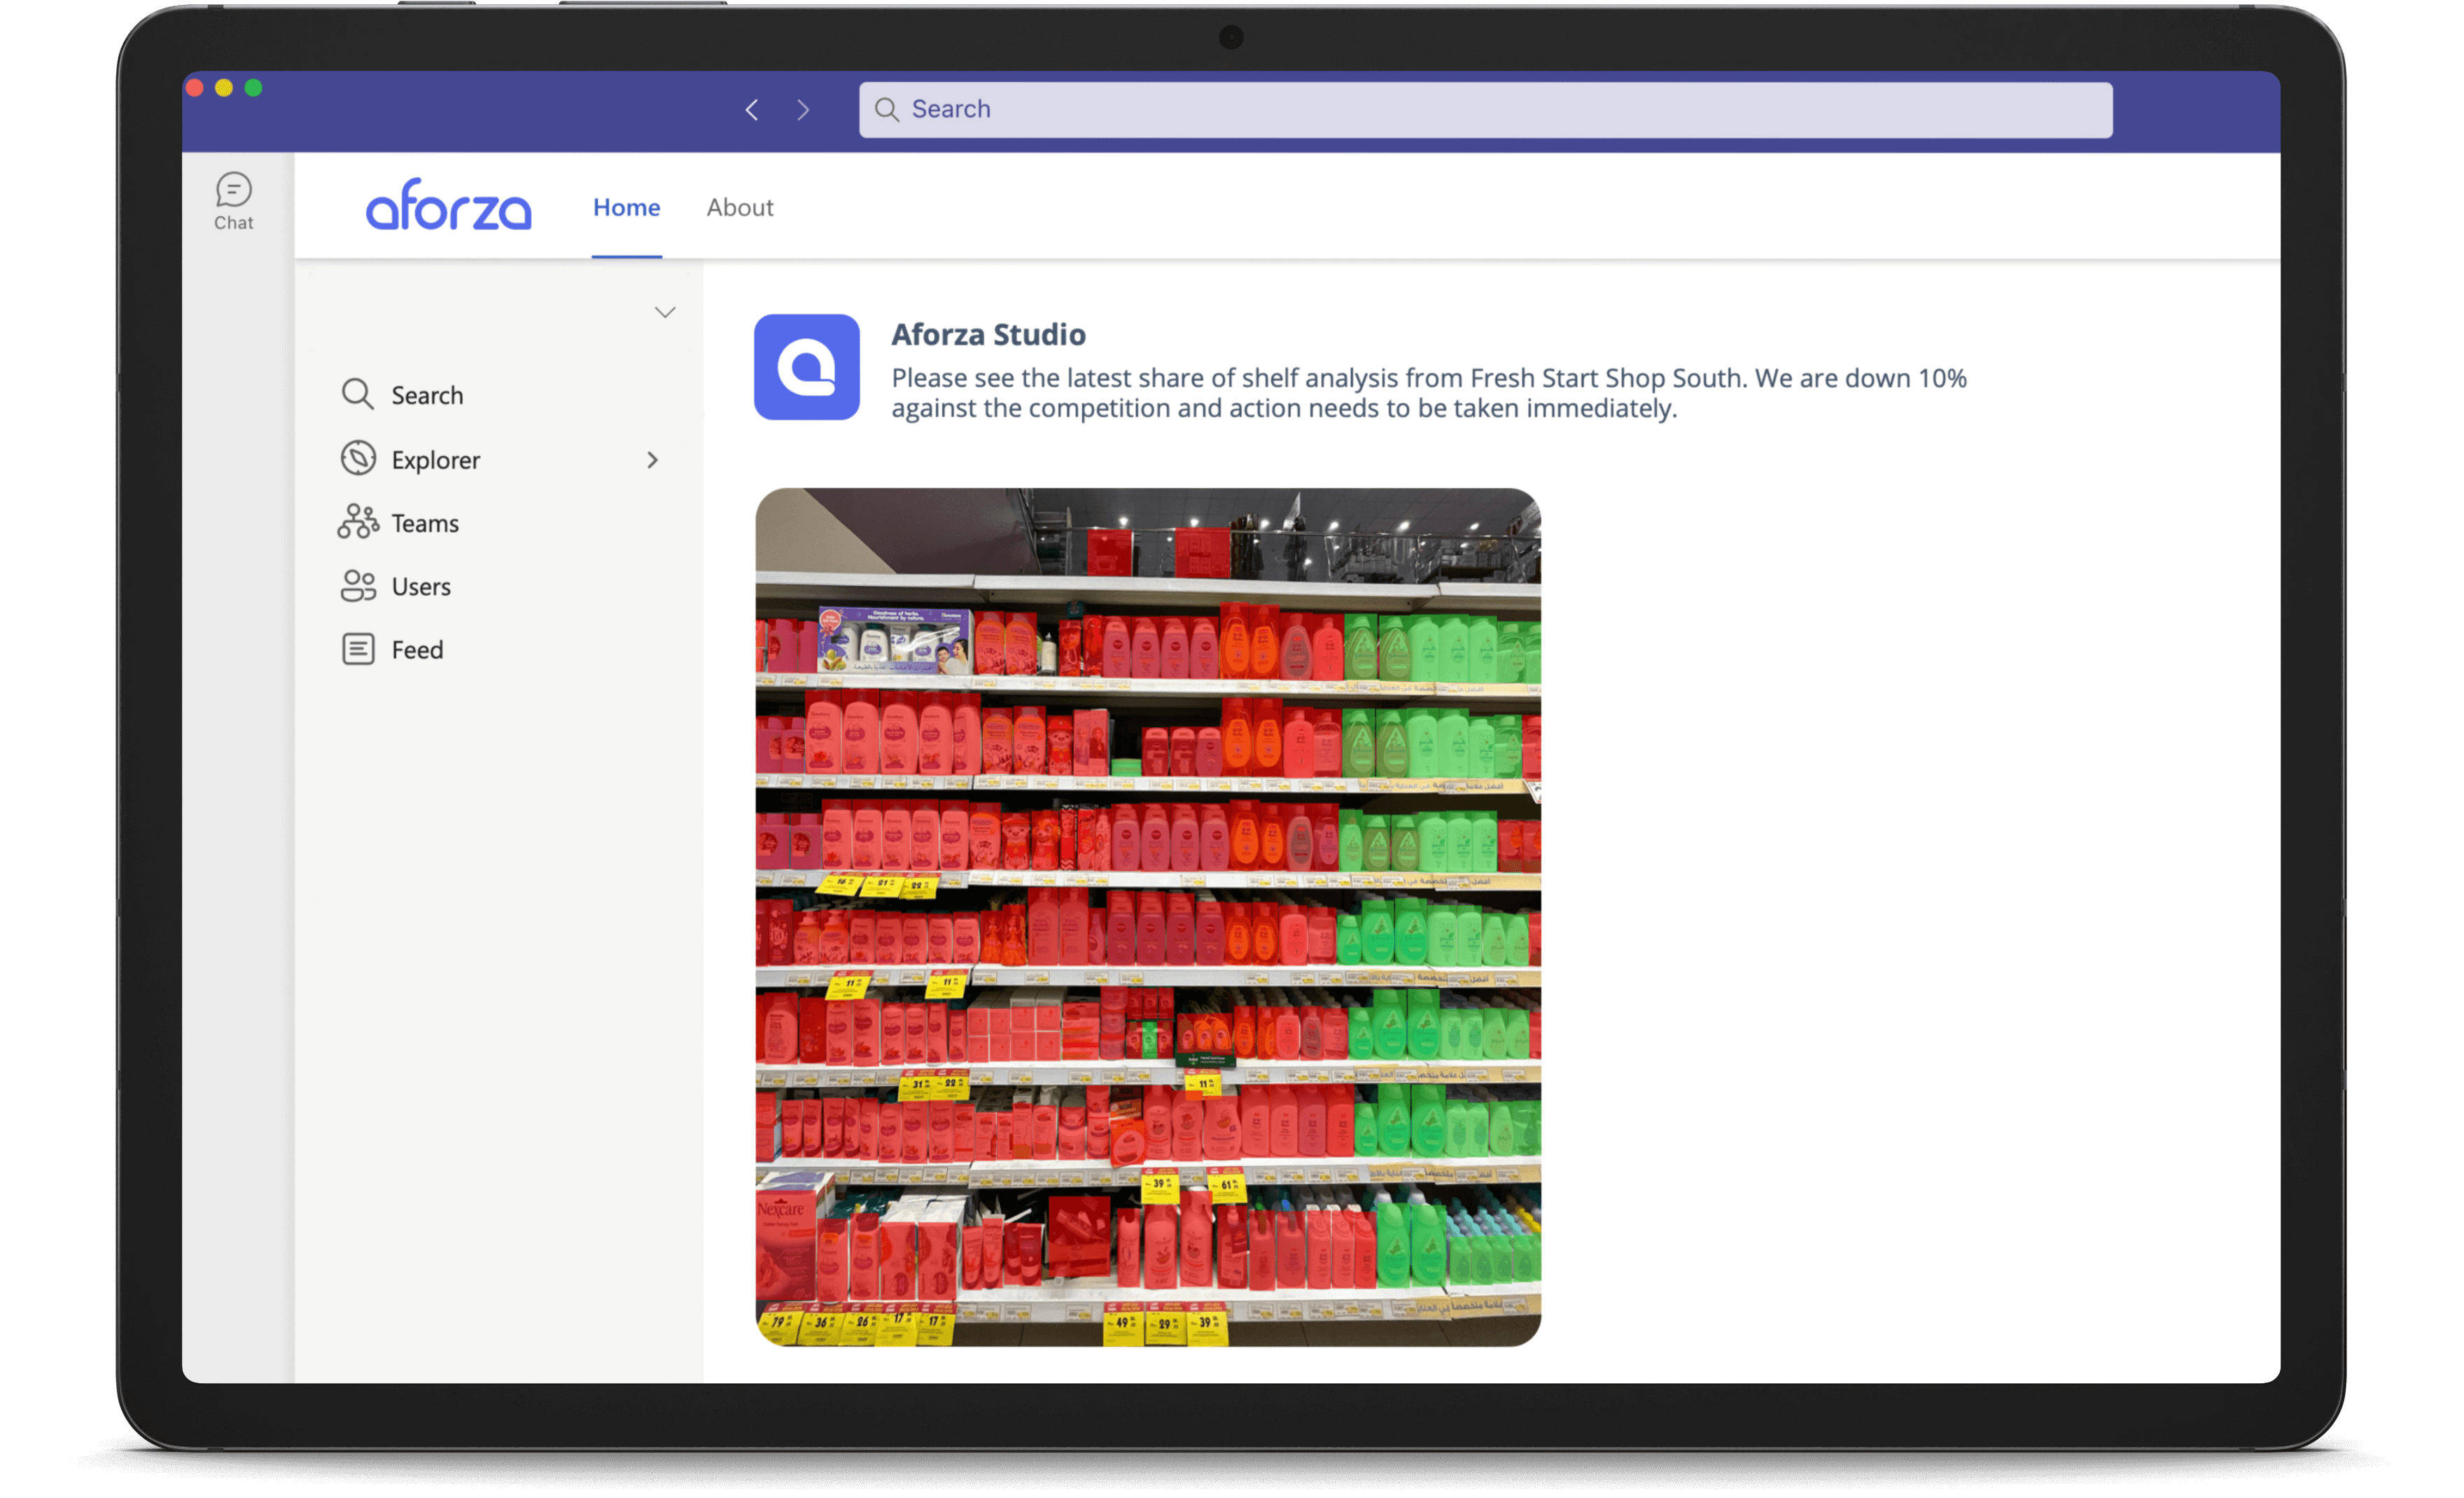2464x1498 pixels.
Task: Open the sidebar dropdown arrow above Search
Action: coord(665,311)
